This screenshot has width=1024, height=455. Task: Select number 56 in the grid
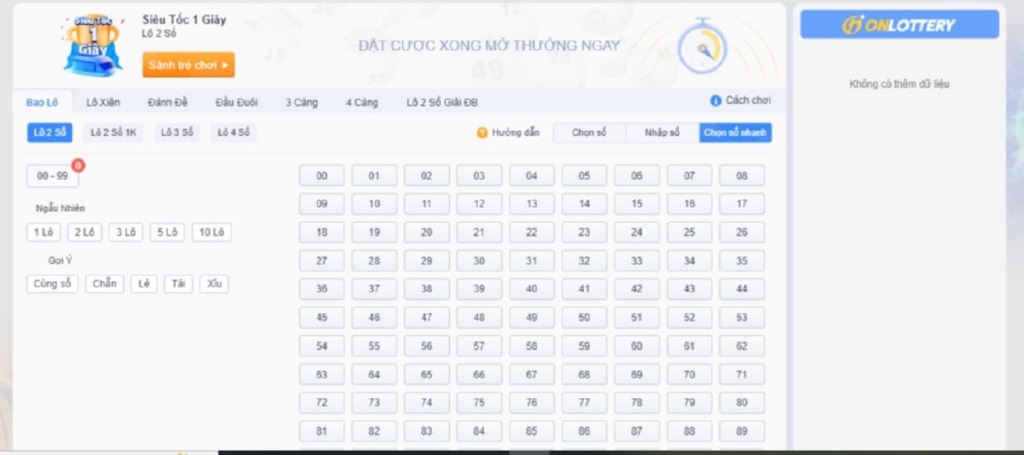pyautogui.click(x=426, y=346)
